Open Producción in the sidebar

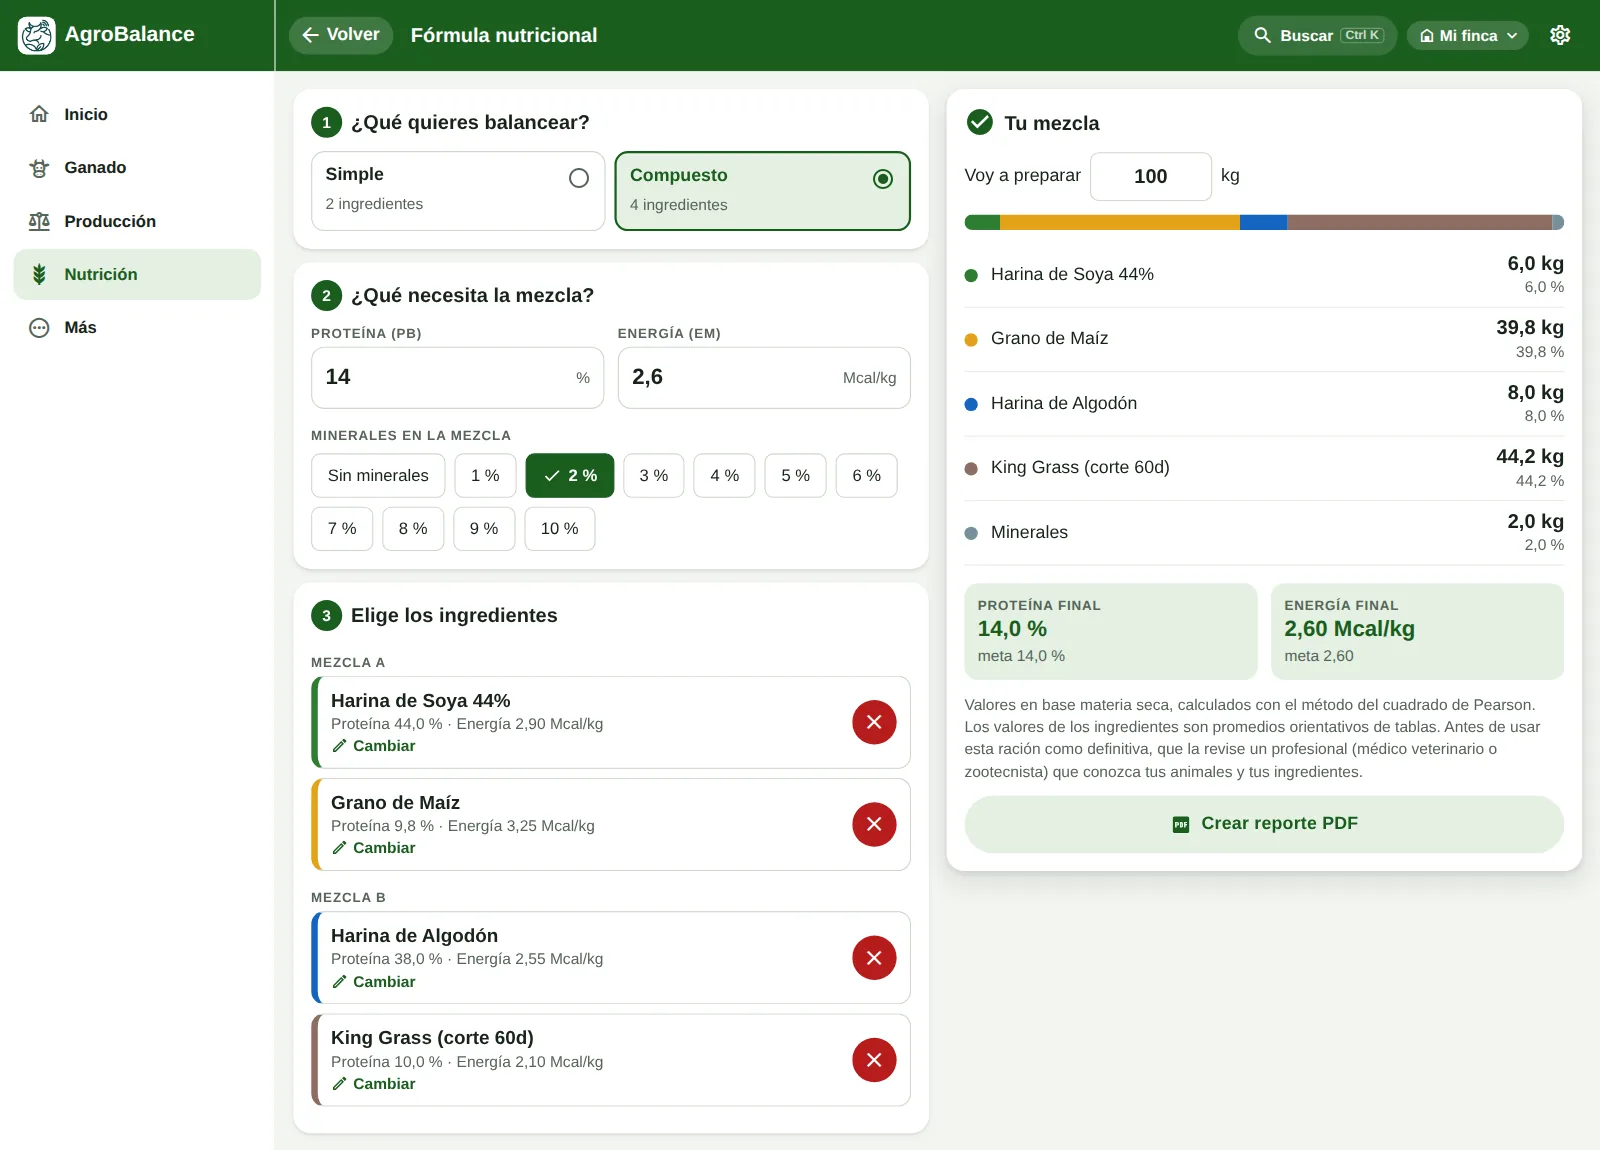click(x=137, y=221)
